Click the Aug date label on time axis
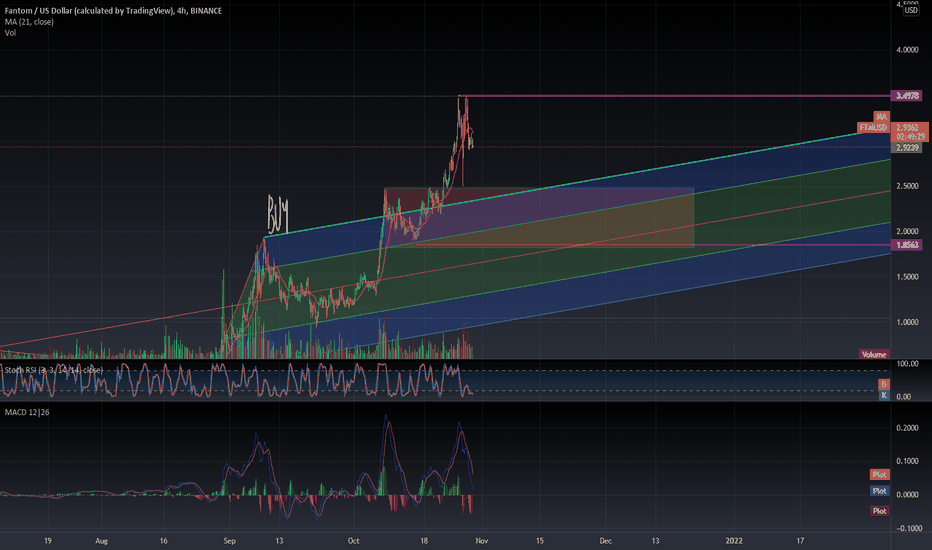Viewport: 932px width, 550px height. (102, 541)
